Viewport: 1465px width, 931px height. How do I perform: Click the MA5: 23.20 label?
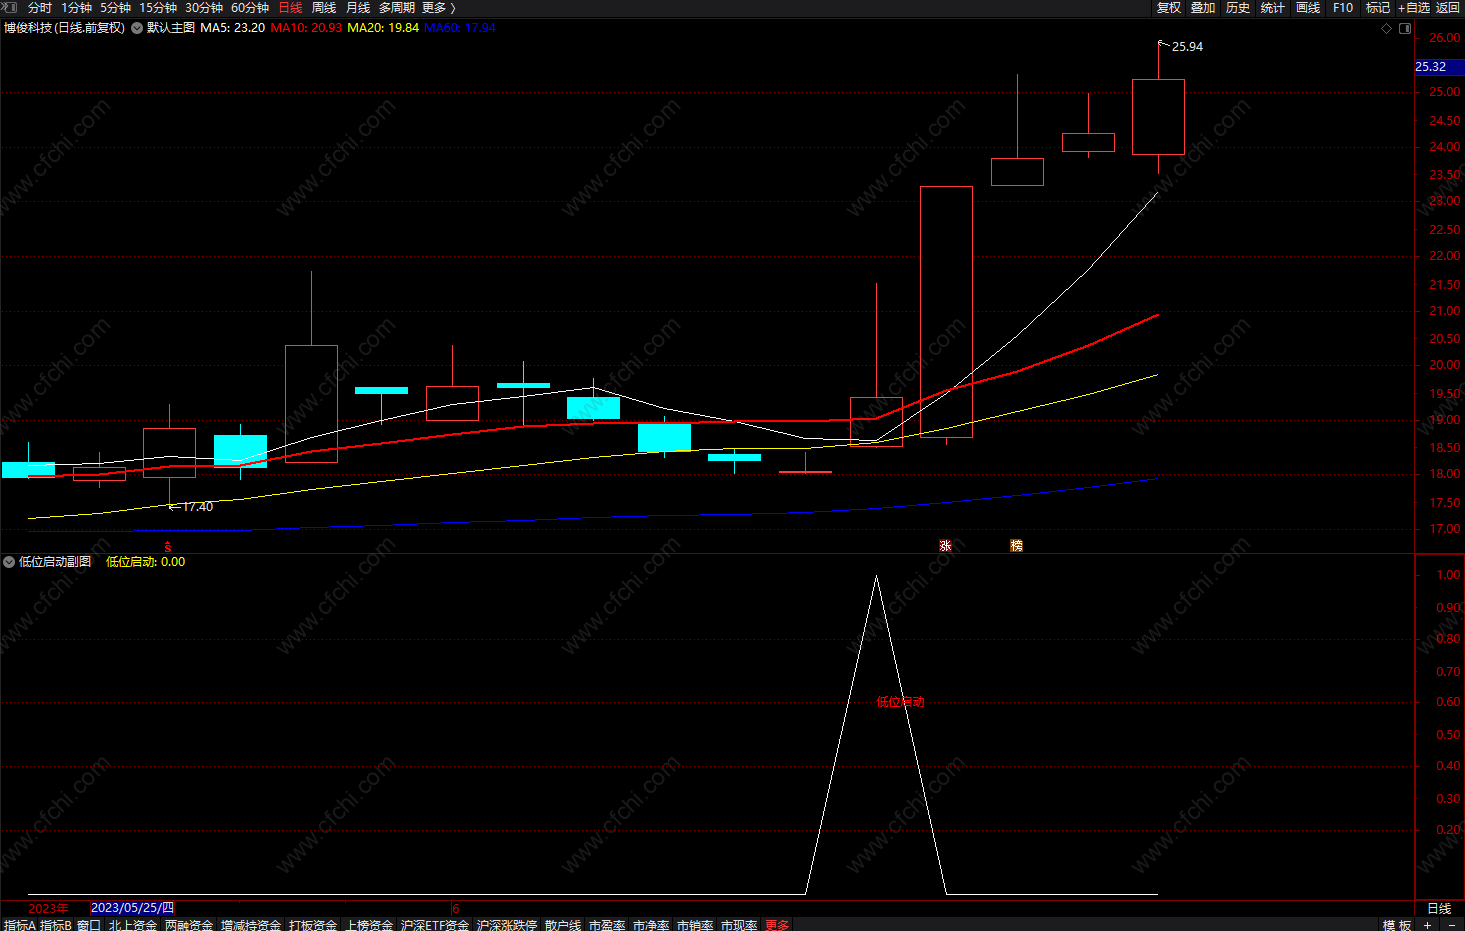[x=233, y=28]
